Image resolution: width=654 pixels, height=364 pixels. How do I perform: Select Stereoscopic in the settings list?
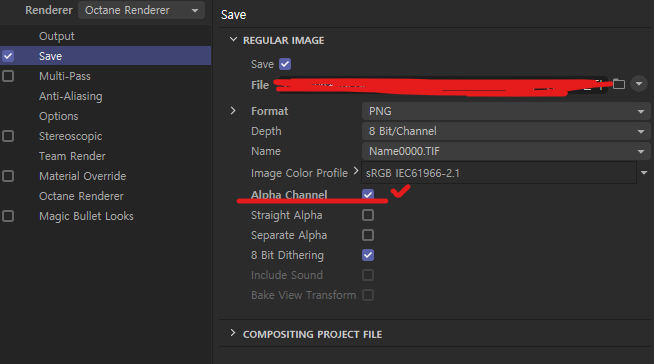[70, 136]
